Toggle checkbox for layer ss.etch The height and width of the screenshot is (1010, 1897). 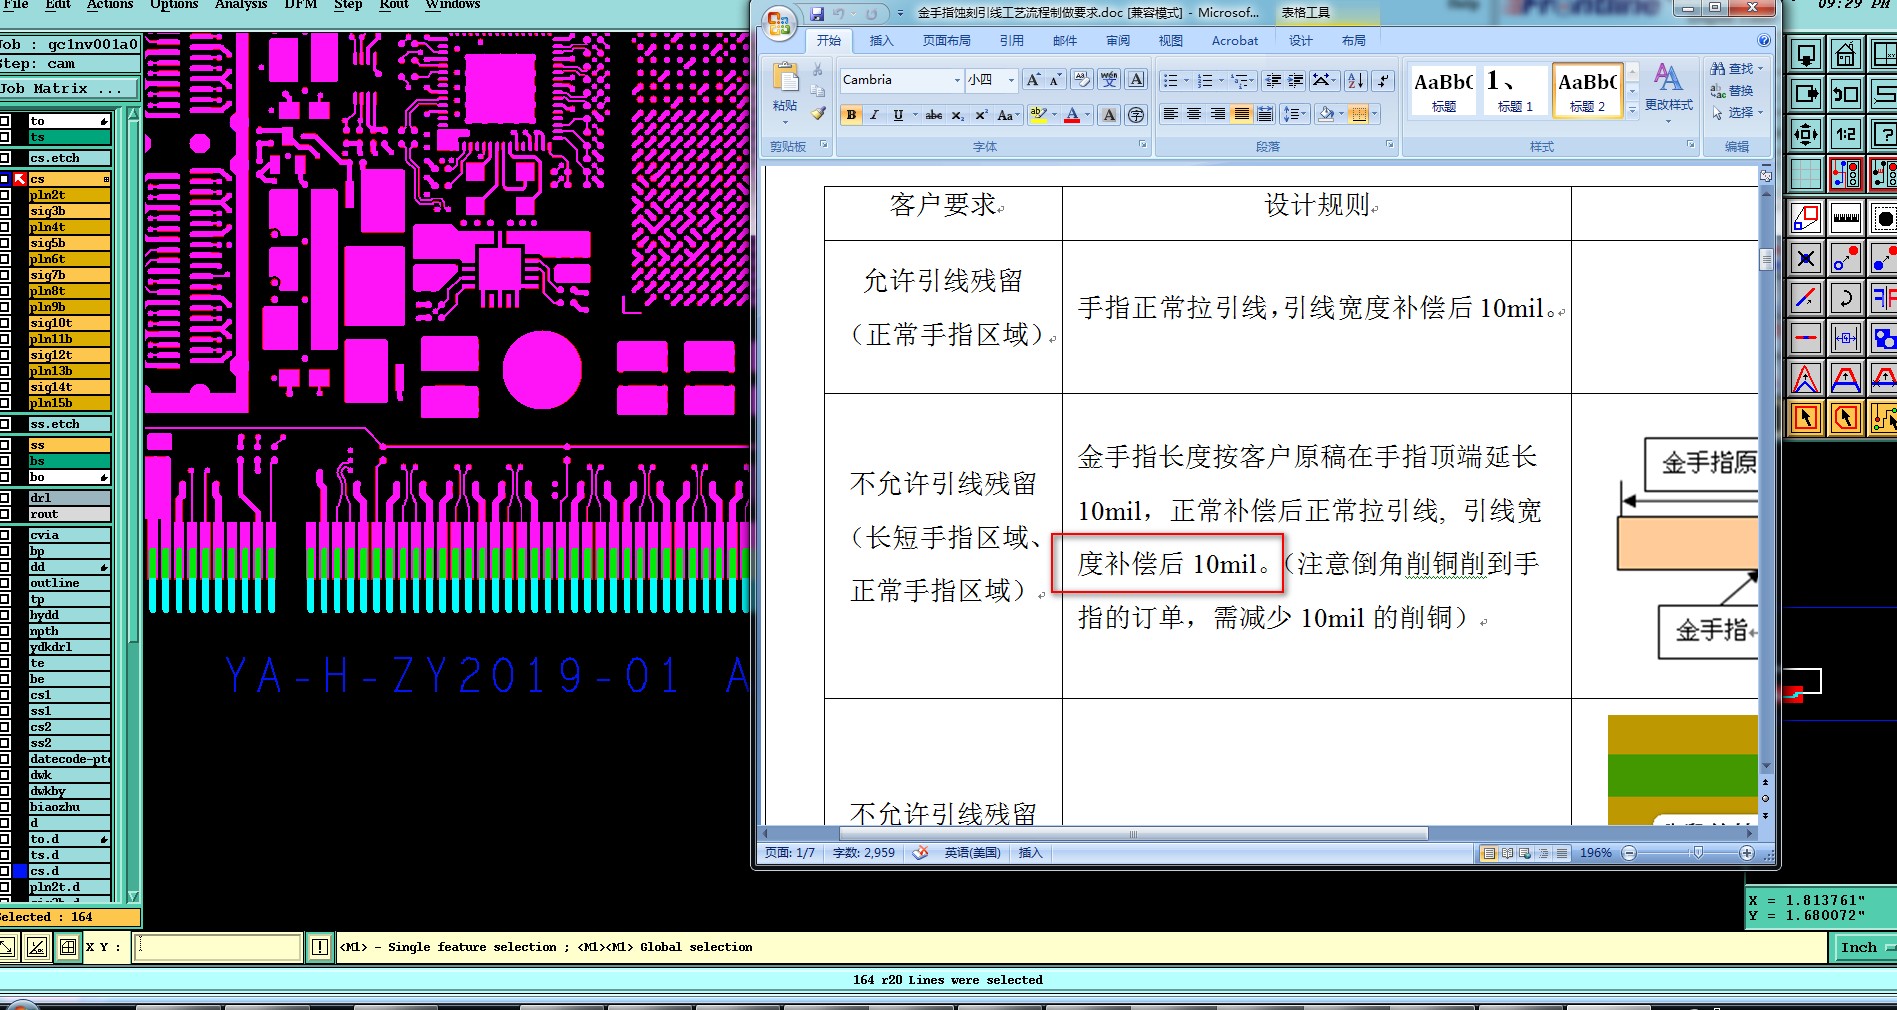[x=5, y=424]
